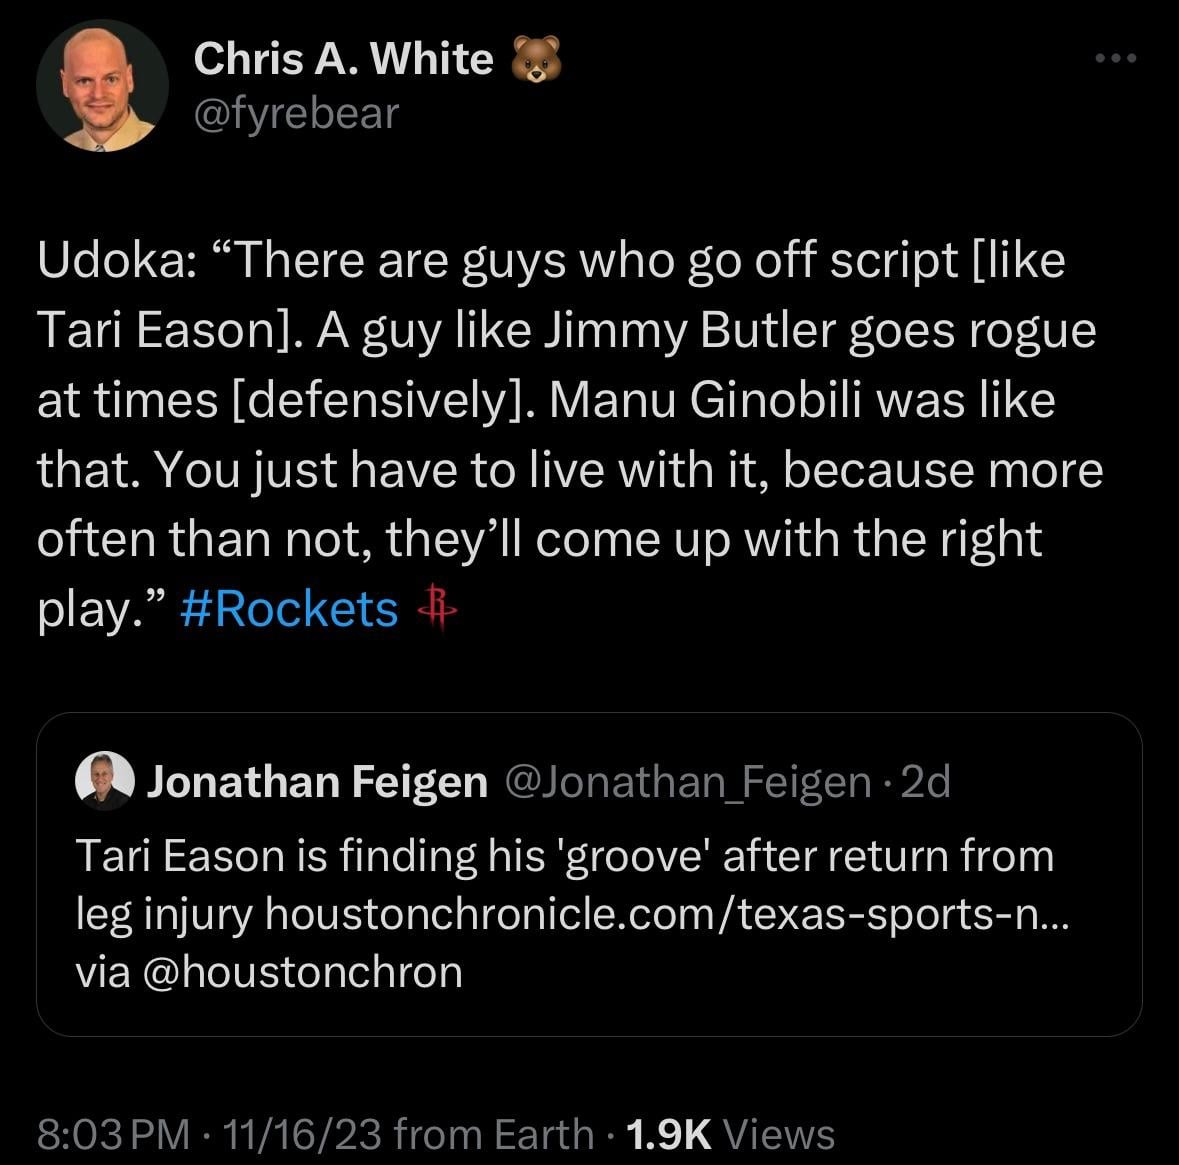Open the quoted Tari Eason 'groove' headline
The height and width of the screenshot is (1165, 1179).
point(564,856)
